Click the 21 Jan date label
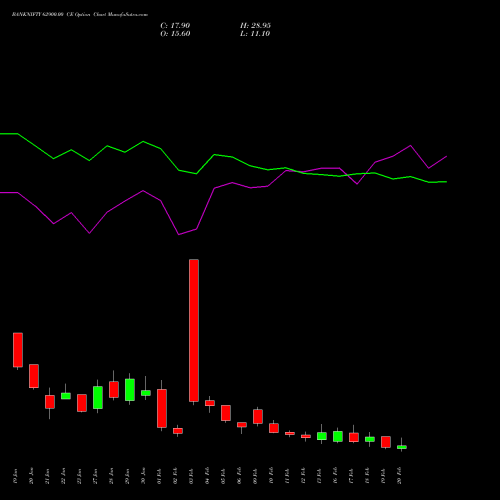Image resolution: width=500 pixels, height=500 pixels. pos(47,476)
